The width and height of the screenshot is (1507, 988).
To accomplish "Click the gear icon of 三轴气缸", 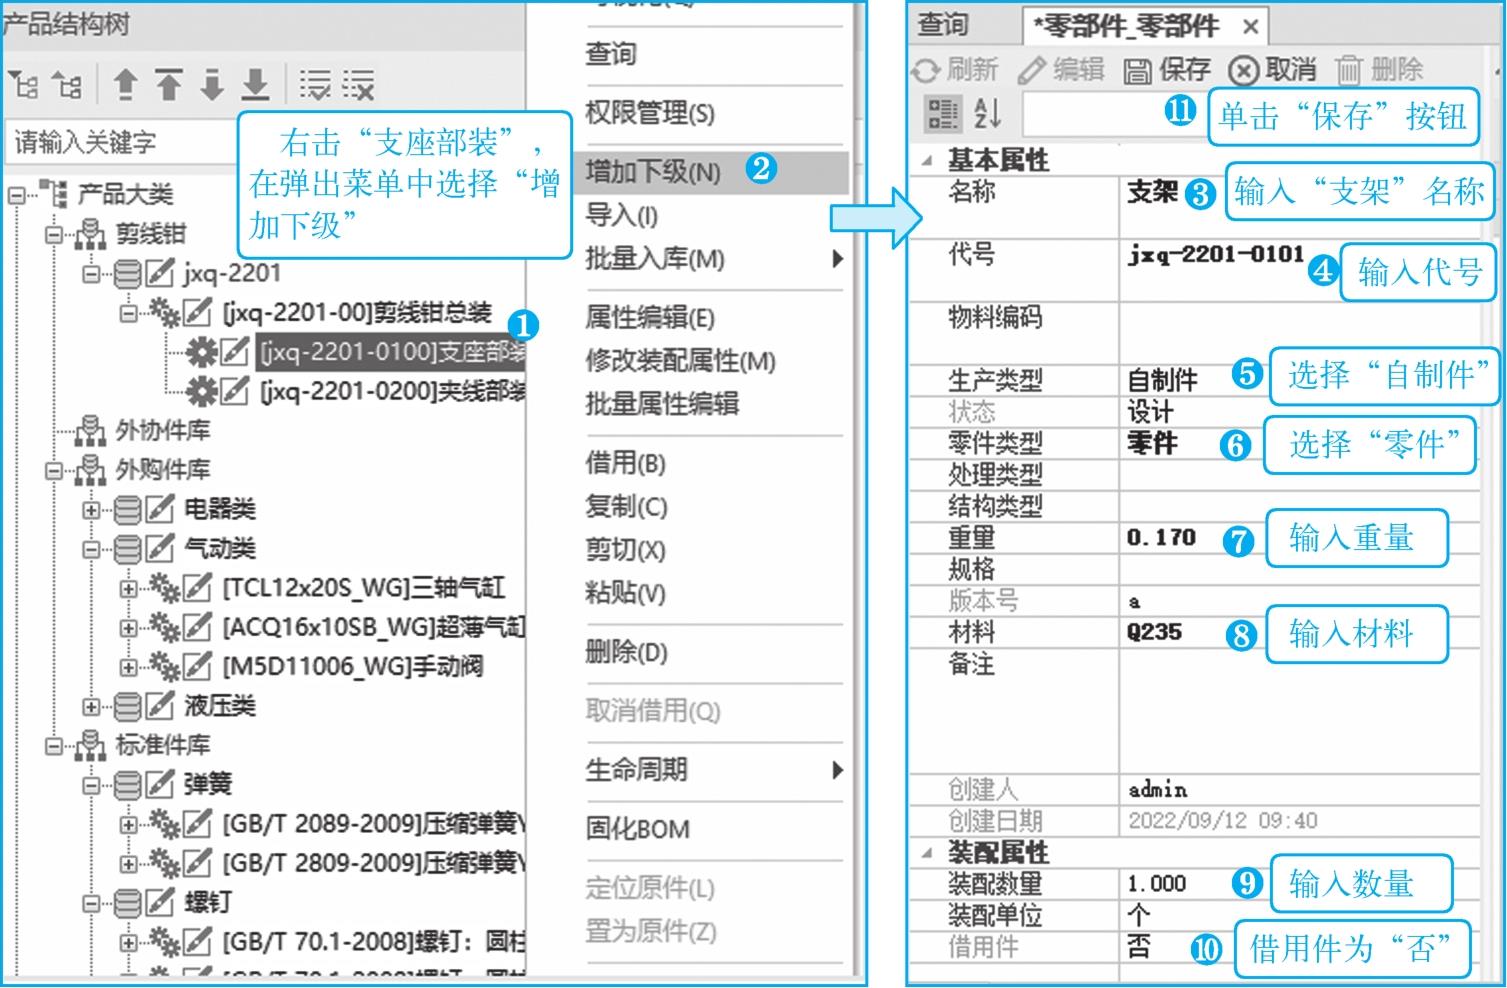I will pyautogui.click(x=165, y=588).
